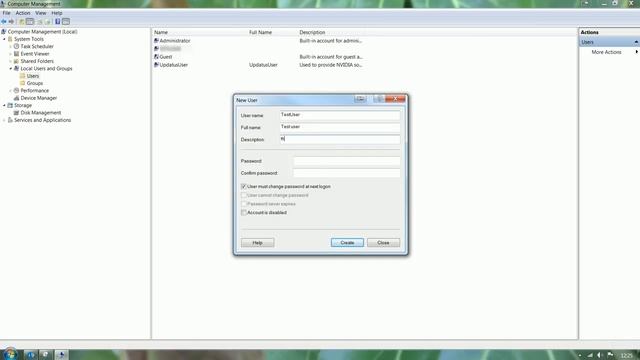Expand the Shared Folders tree node
Viewport: 640px width, 360px height.
[11, 61]
